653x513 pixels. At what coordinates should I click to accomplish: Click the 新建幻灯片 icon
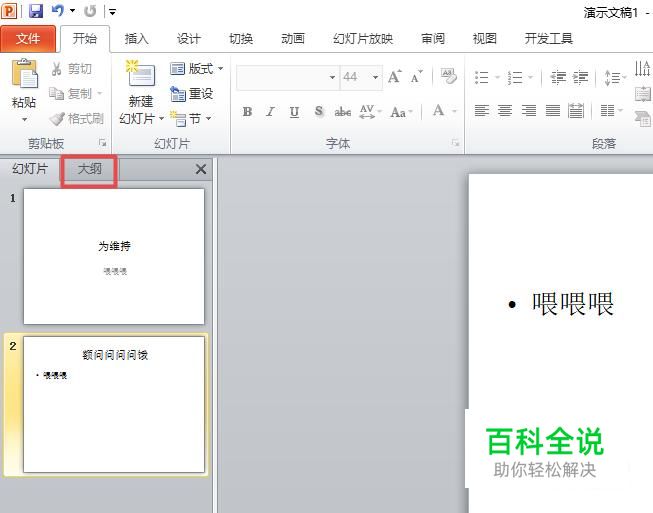(141, 74)
